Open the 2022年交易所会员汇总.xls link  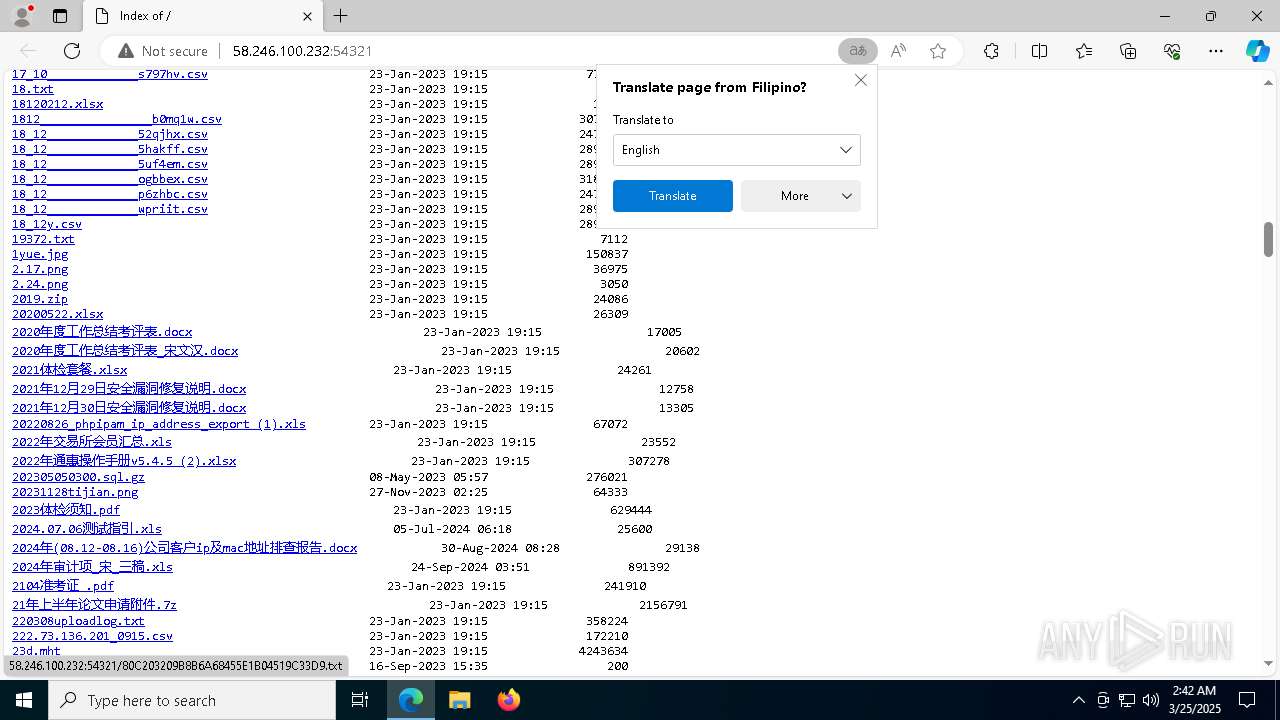(92, 442)
